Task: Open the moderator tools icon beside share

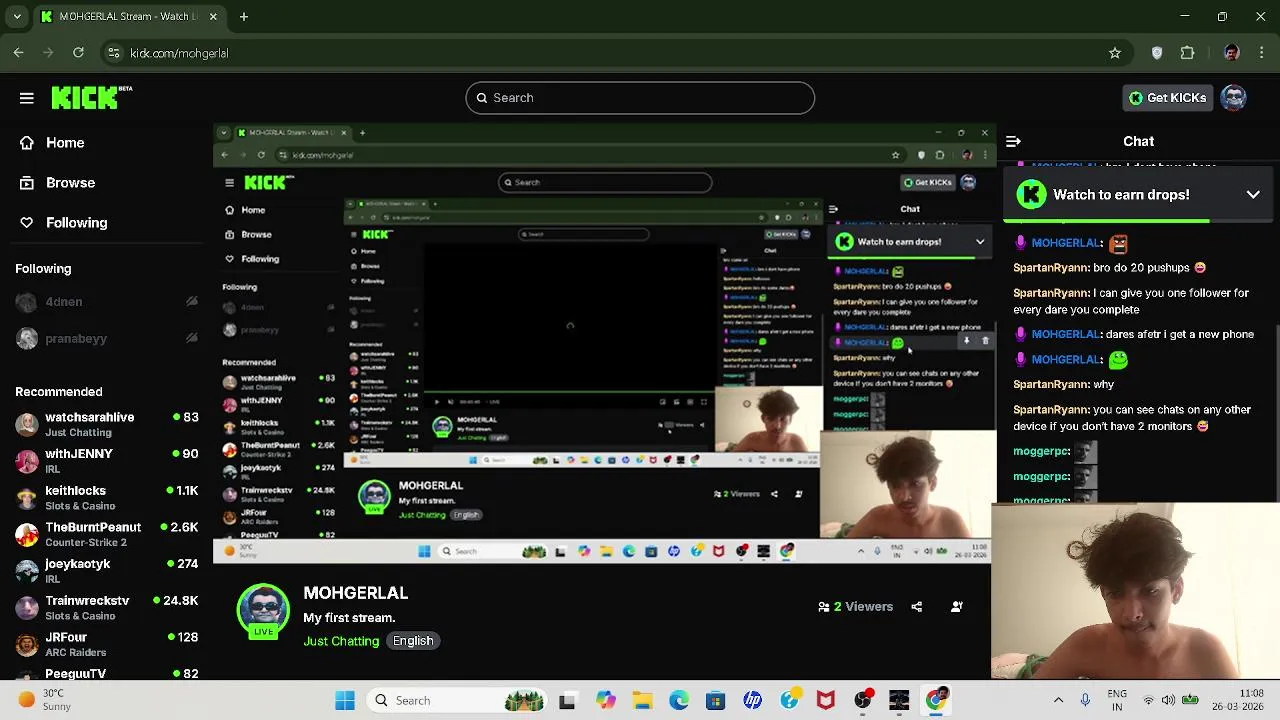Action: coord(957,606)
